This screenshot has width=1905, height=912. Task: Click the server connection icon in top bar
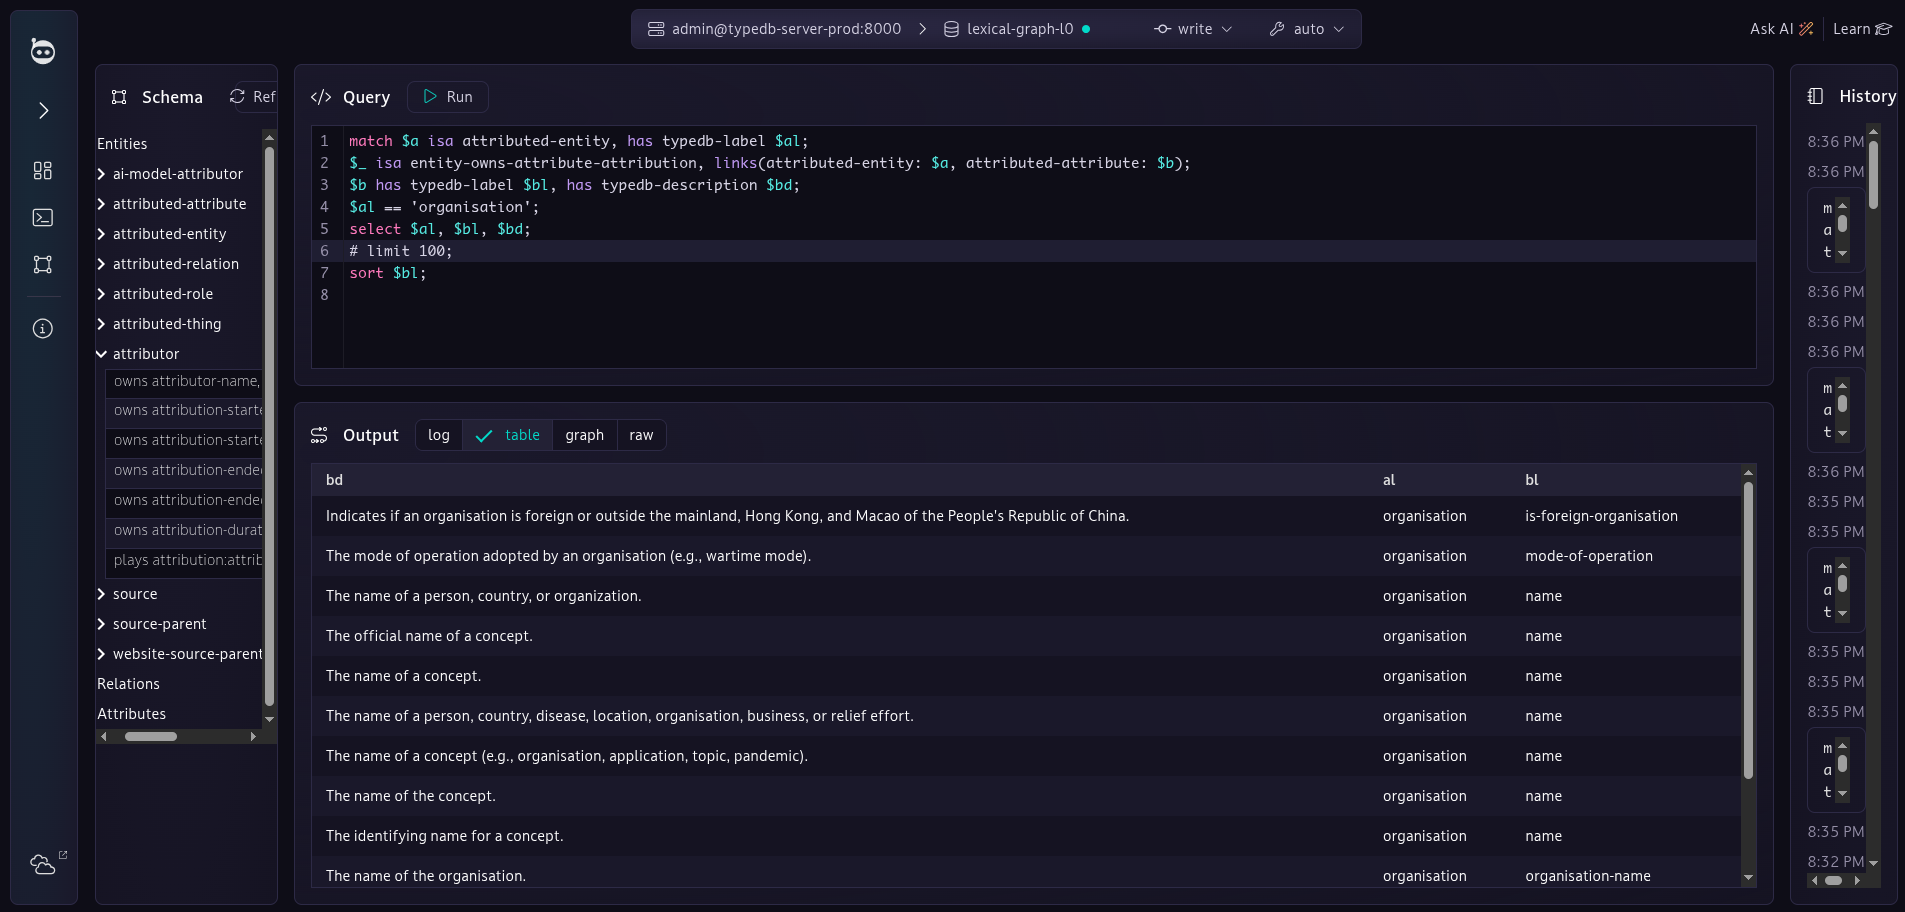[x=656, y=29]
